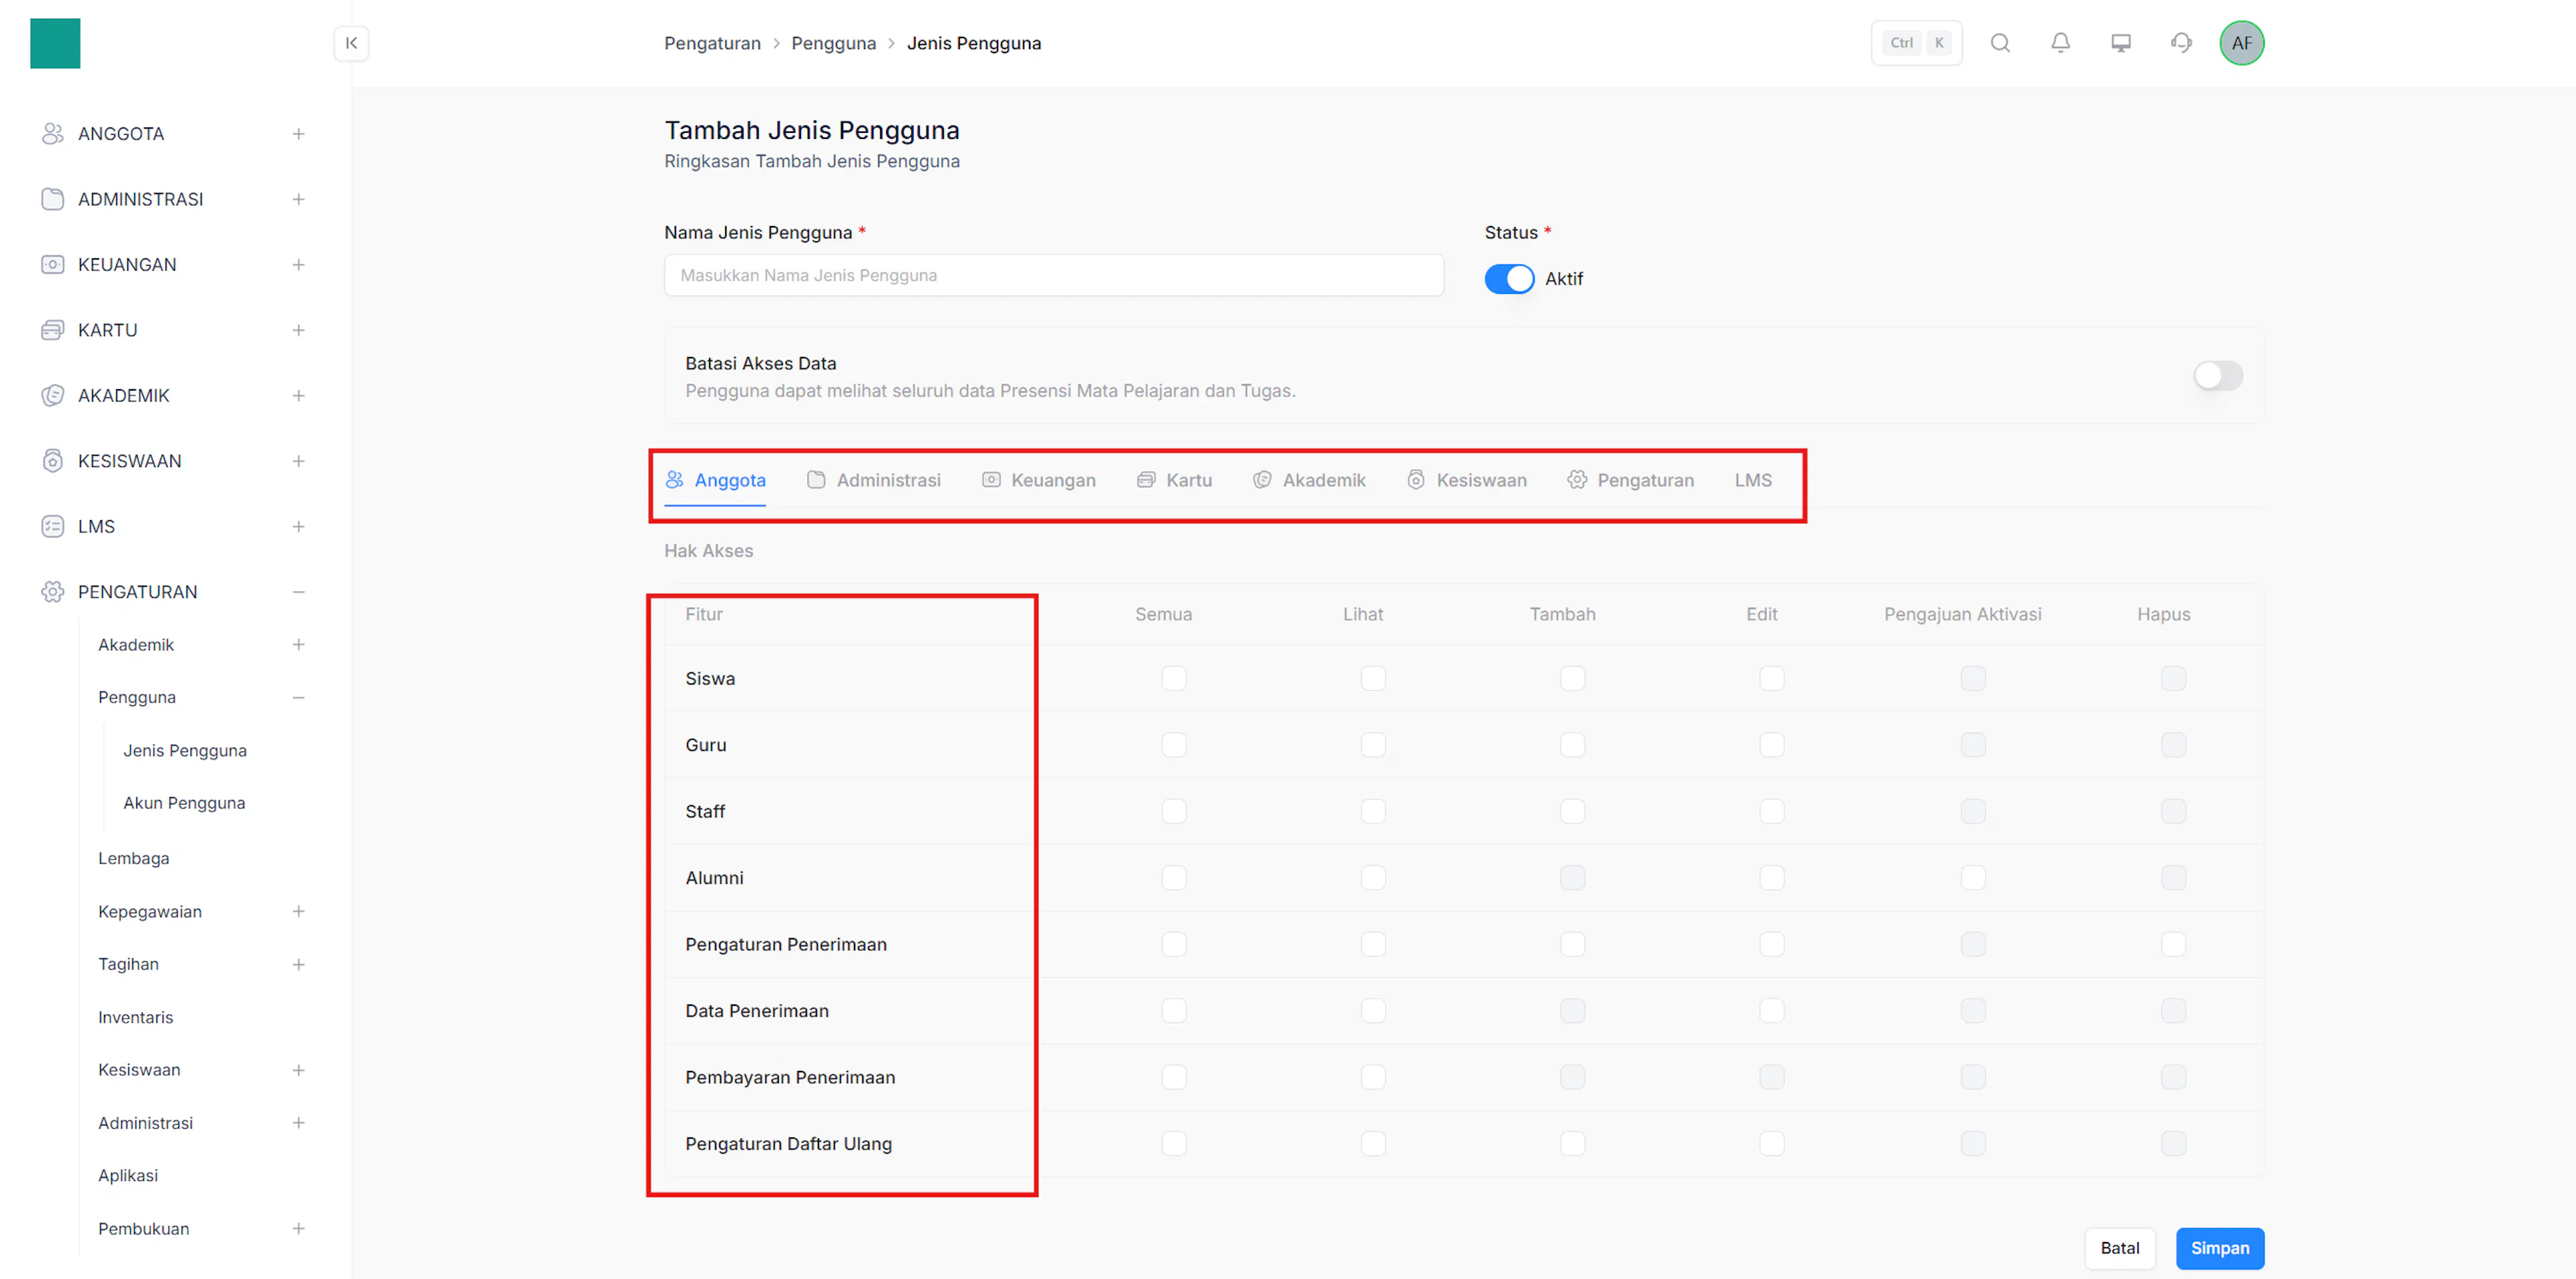Click the Ctrl K shortcut button

pyautogui.click(x=1916, y=43)
